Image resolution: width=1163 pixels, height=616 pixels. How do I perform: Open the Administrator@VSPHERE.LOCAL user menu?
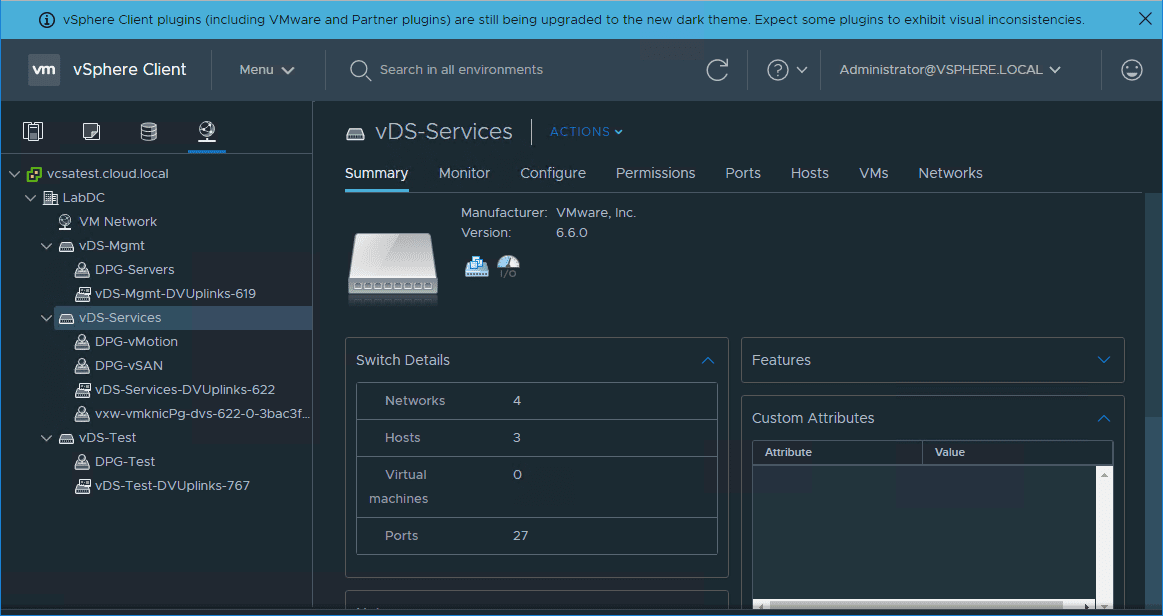pyautogui.click(x=950, y=70)
